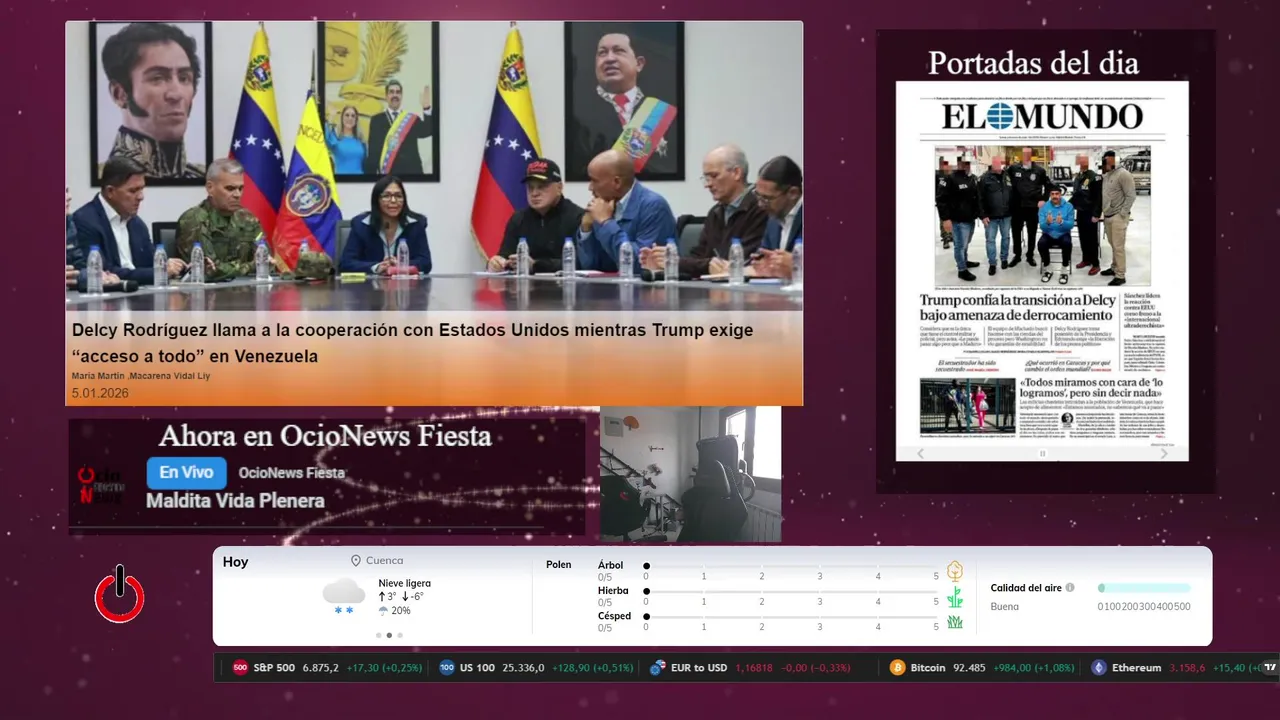
Task: Click the S&P 500 price 6.875,2
Action: pos(320,668)
